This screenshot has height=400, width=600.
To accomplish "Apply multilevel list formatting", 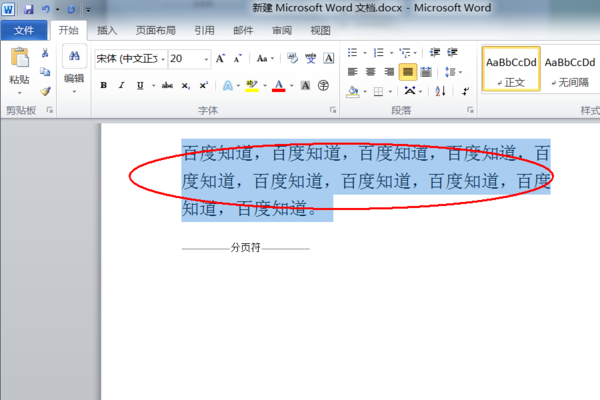I will pos(405,52).
